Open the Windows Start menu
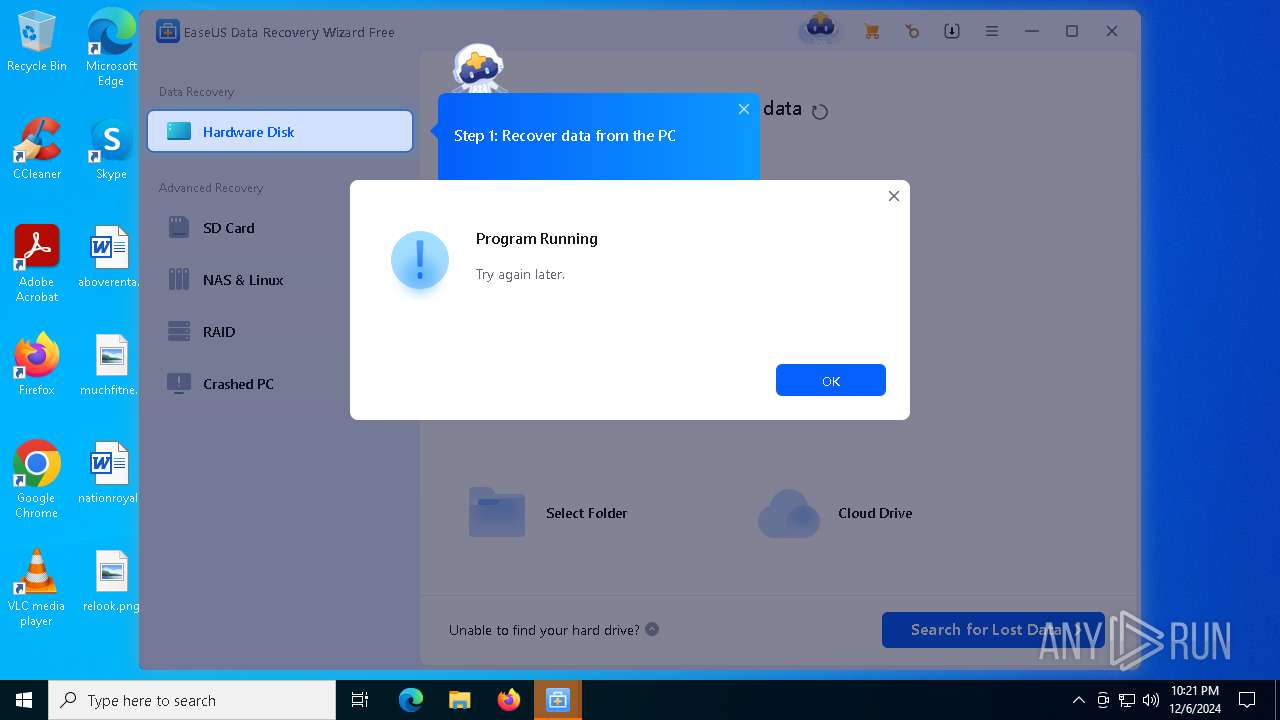 24,700
